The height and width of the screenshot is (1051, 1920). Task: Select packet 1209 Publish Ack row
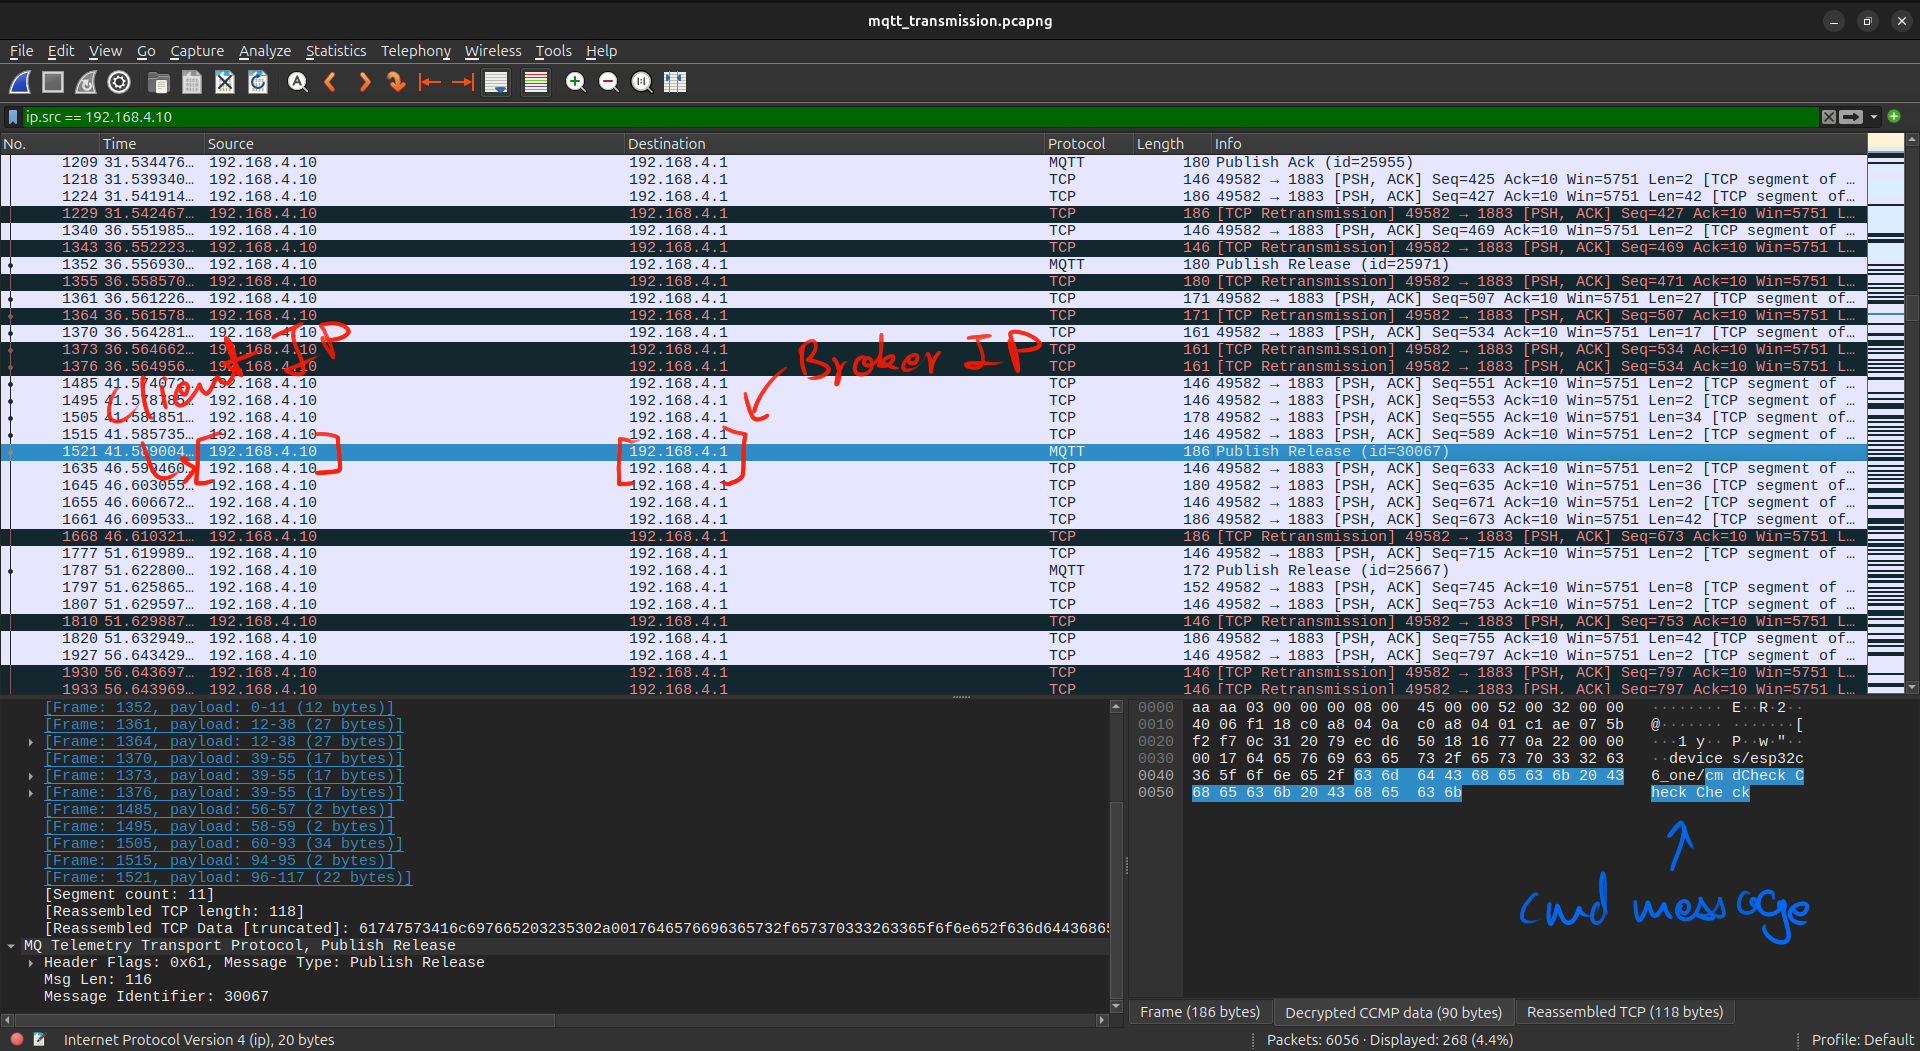[x=933, y=163]
